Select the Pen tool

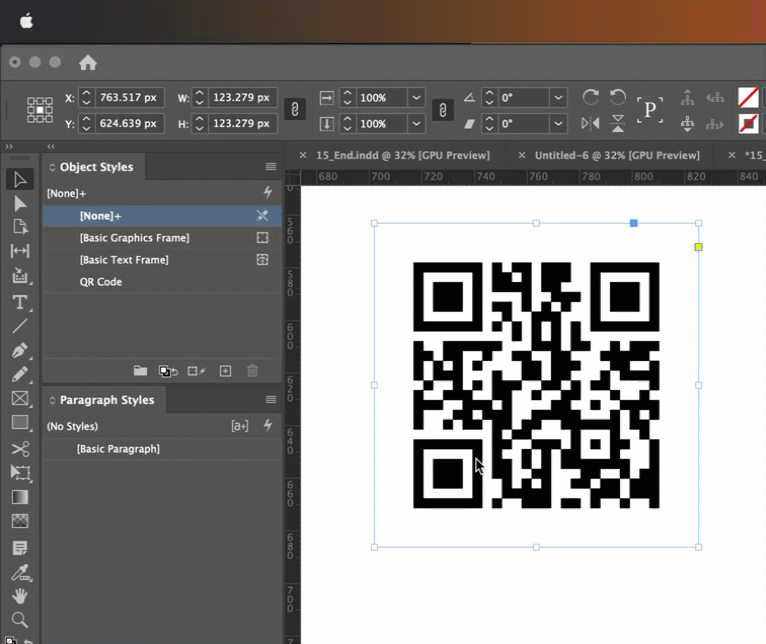pyautogui.click(x=20, y=350)
